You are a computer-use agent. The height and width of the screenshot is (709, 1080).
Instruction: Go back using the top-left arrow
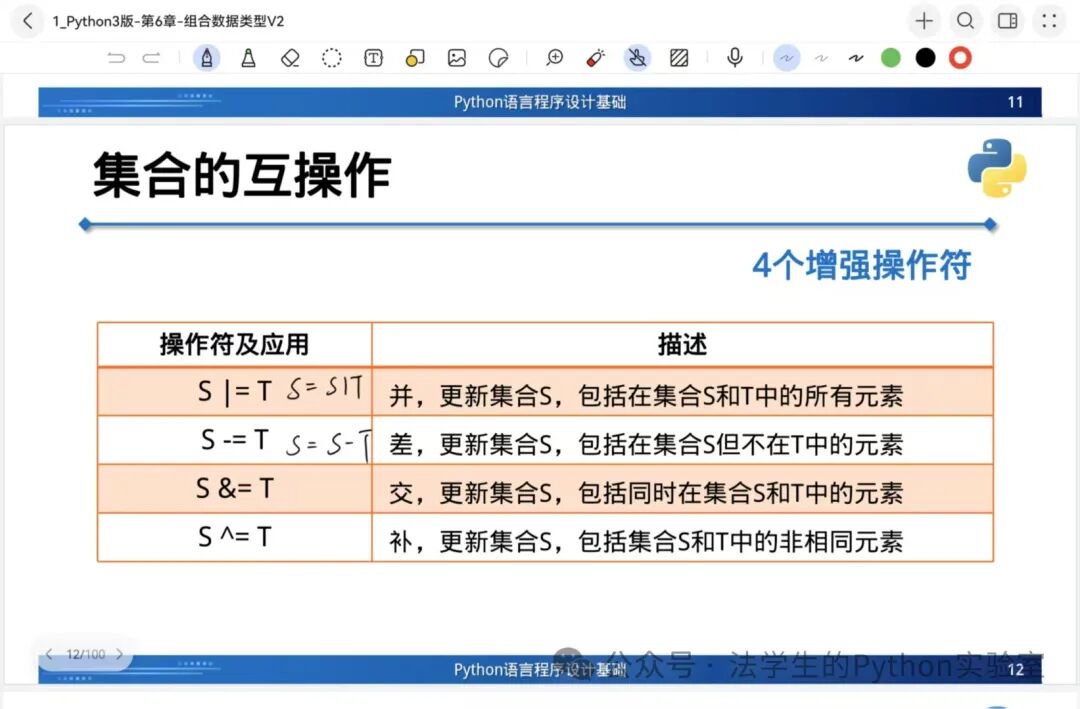[x=27, y=21]
